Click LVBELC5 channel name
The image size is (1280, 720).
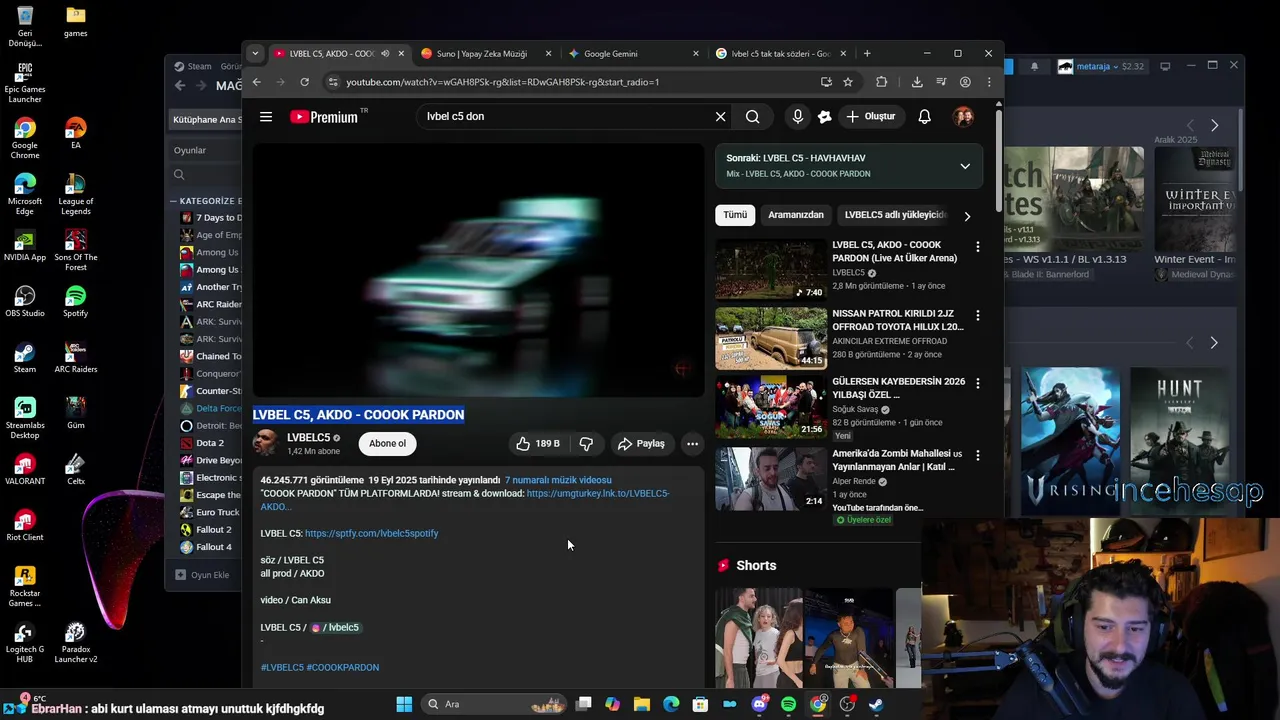click(308, 438)
